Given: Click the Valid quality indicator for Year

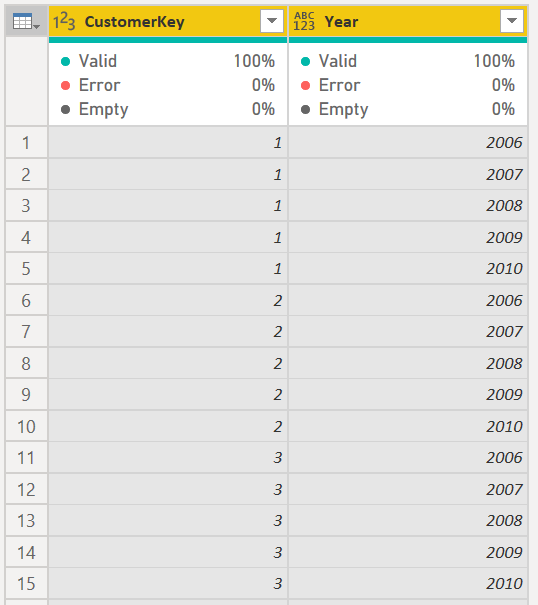Looking at the screenshot, I should click(408, 61).
